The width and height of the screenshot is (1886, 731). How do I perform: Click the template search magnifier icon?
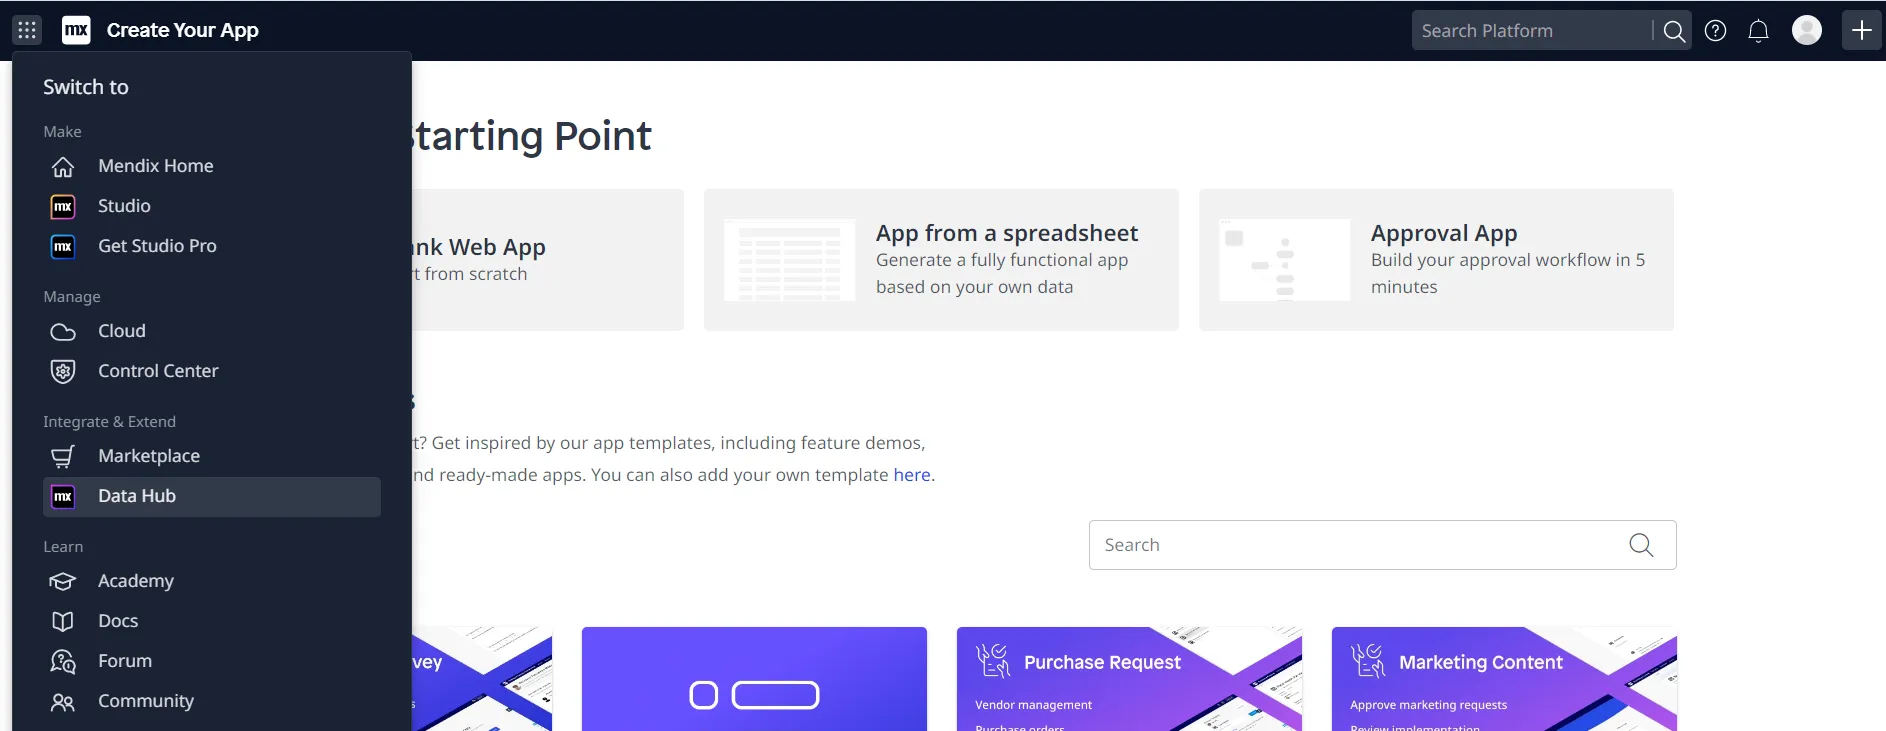(1640, 545)
